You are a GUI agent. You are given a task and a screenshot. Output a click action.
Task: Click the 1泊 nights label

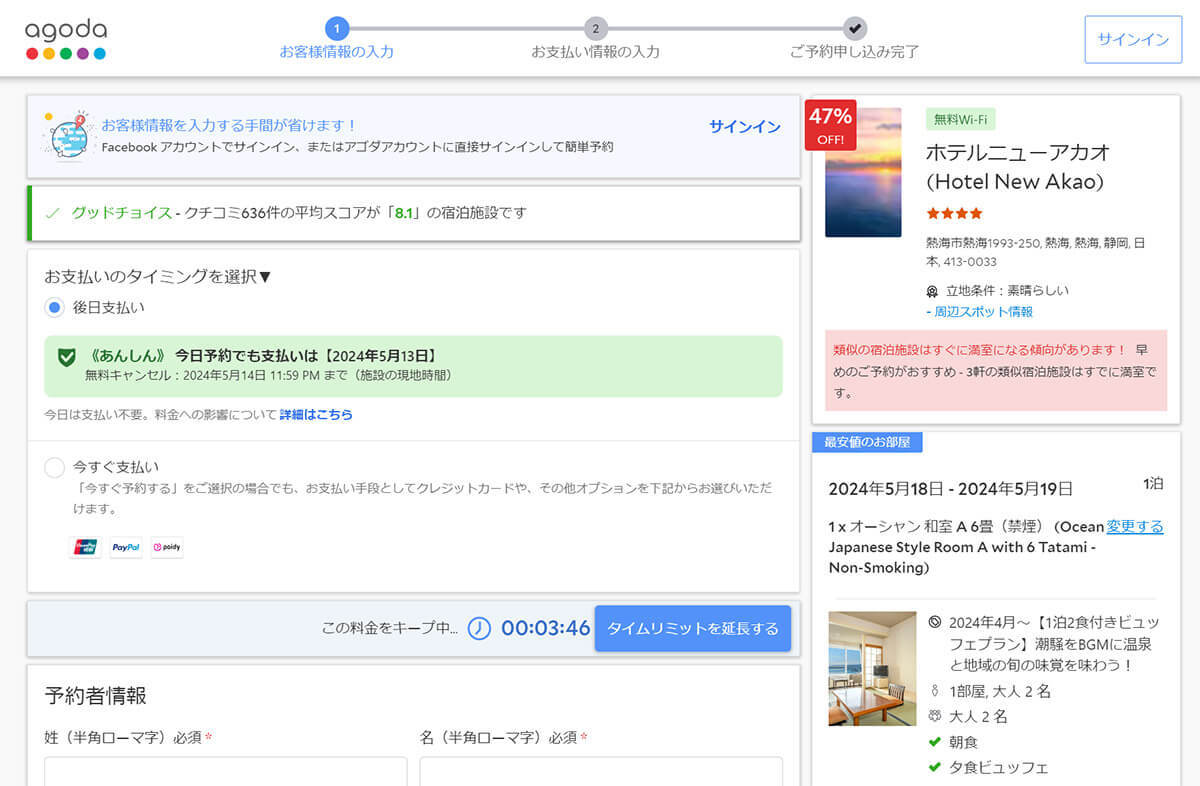(1153, 483)
